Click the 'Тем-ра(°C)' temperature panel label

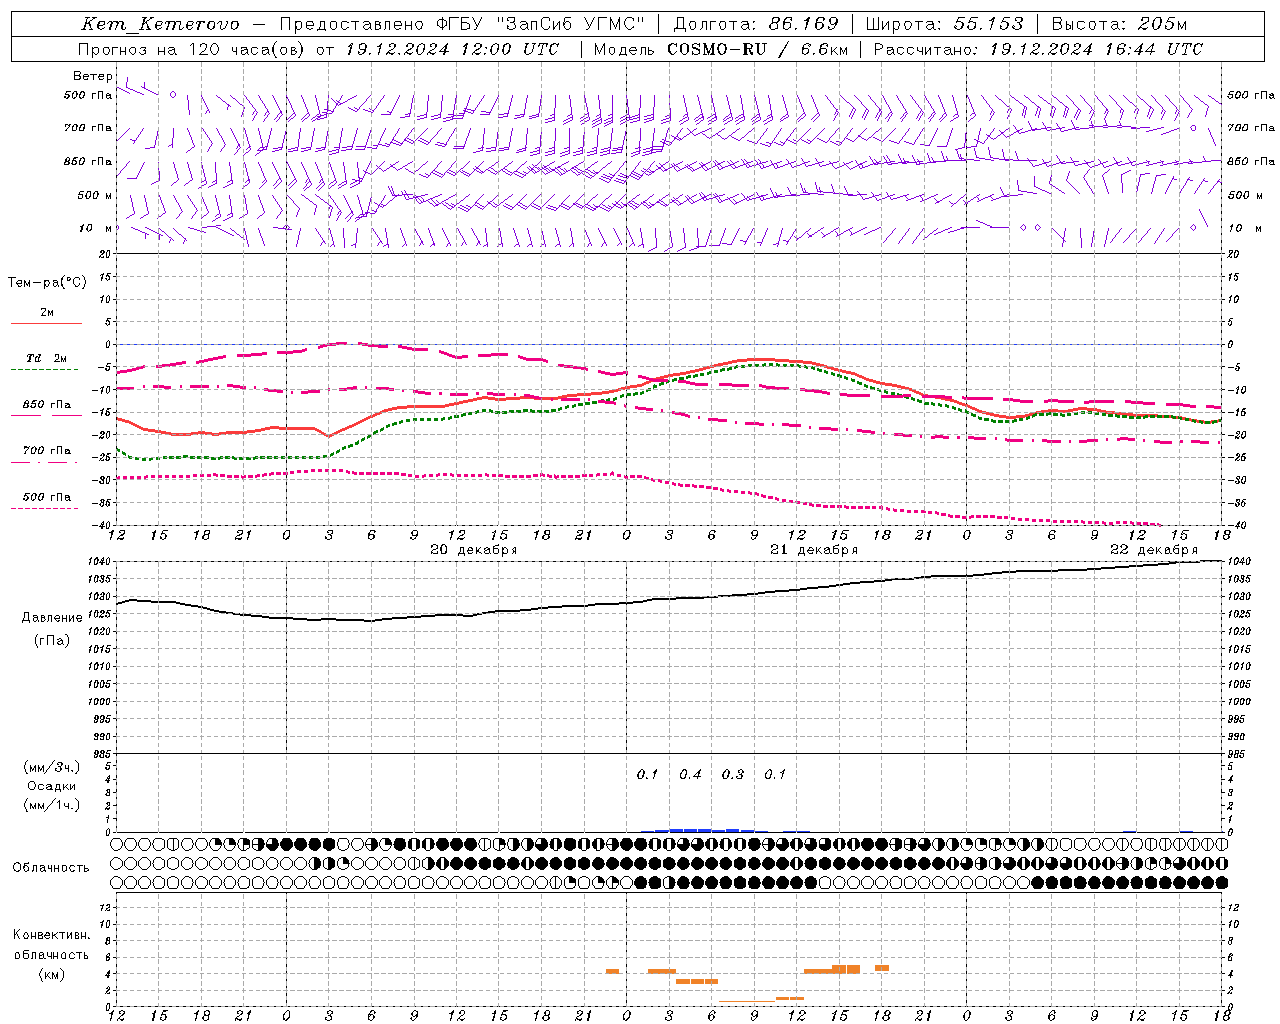(x=47, y=283)
